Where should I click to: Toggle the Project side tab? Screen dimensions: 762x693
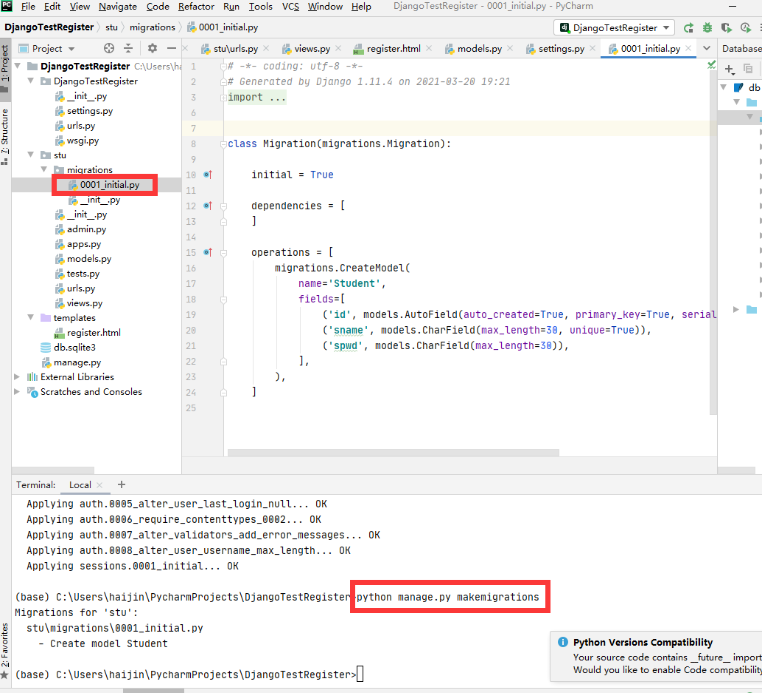[5, 63]
